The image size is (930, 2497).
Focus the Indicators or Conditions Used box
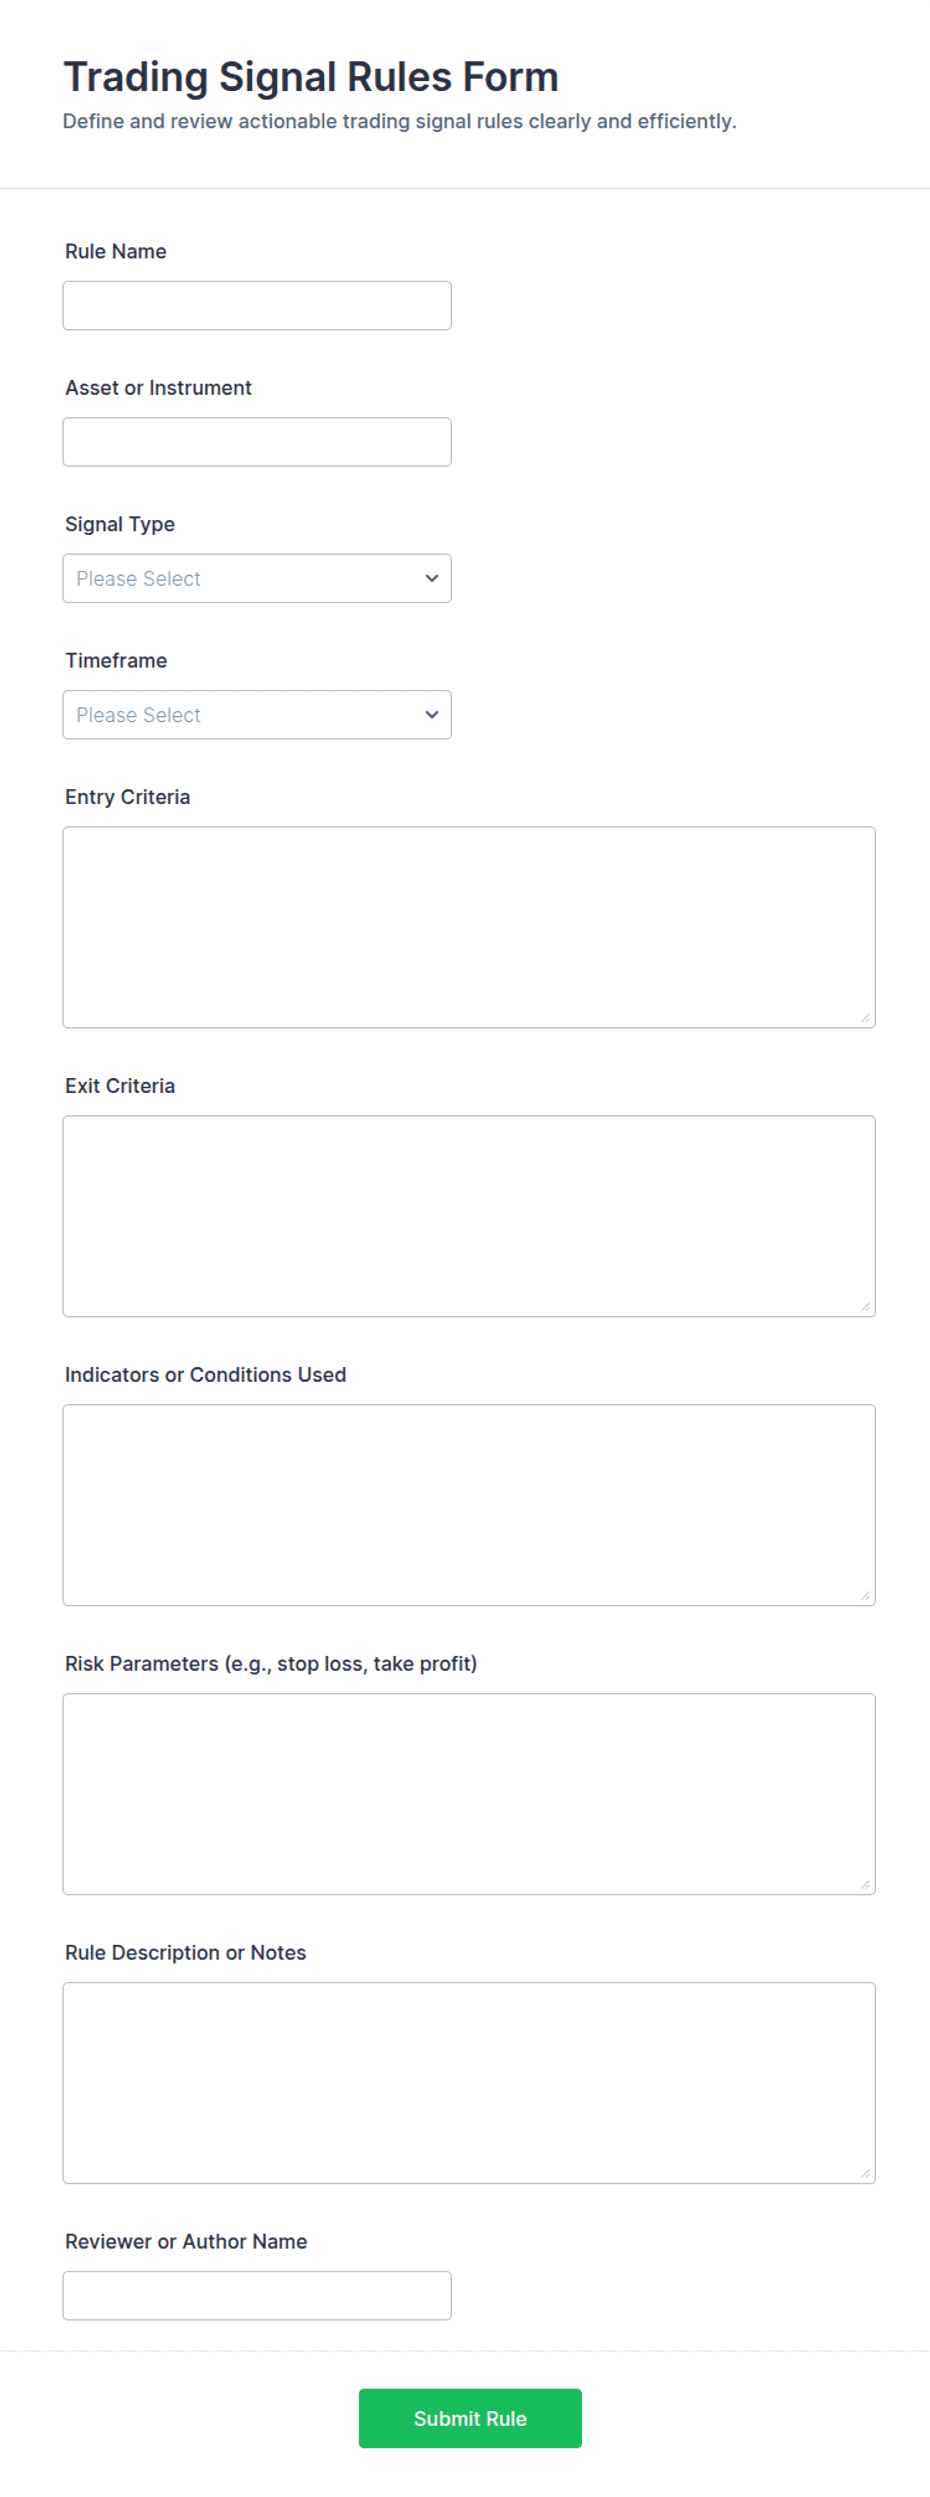469,1505
